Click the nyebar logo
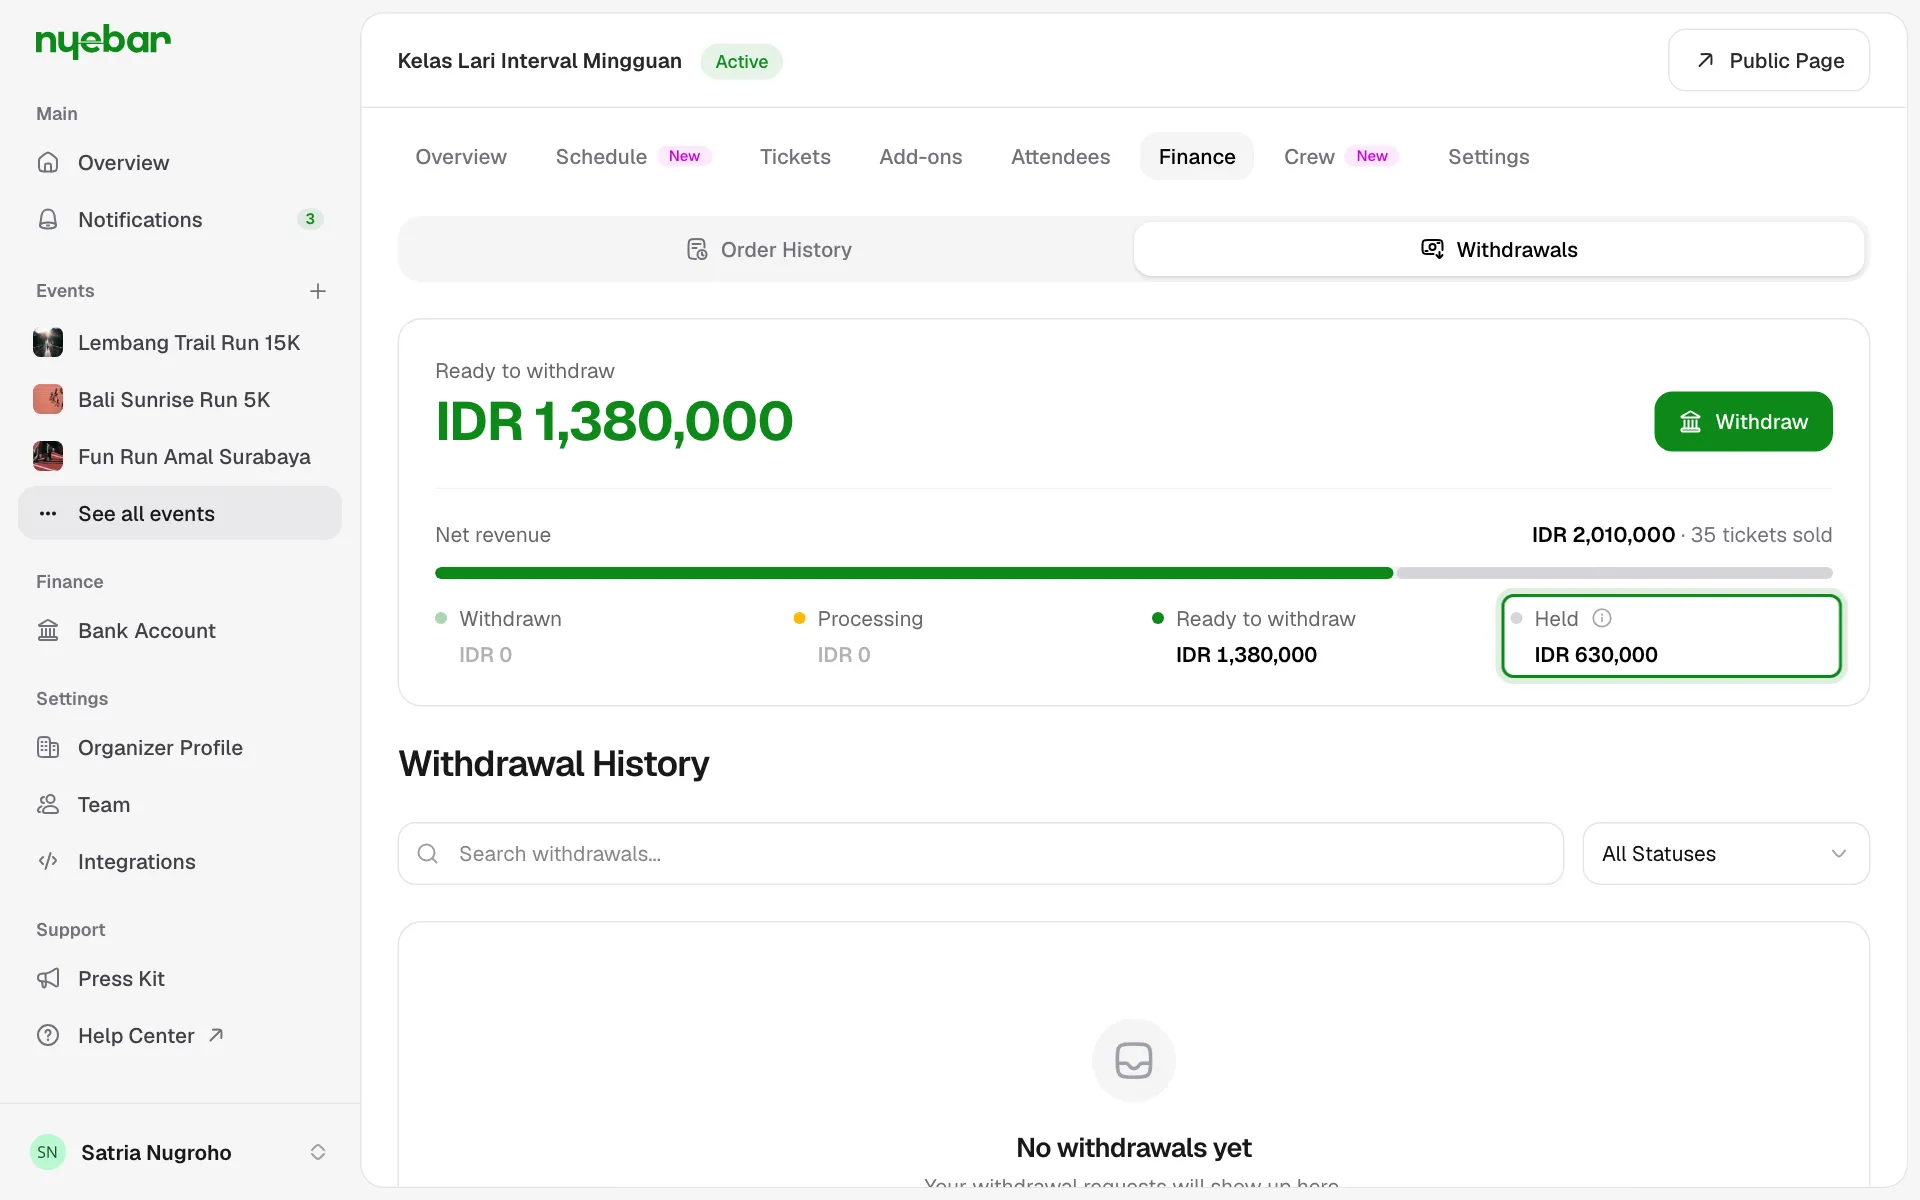Screen dimensions: 1920x1200 tap(103, 41)
